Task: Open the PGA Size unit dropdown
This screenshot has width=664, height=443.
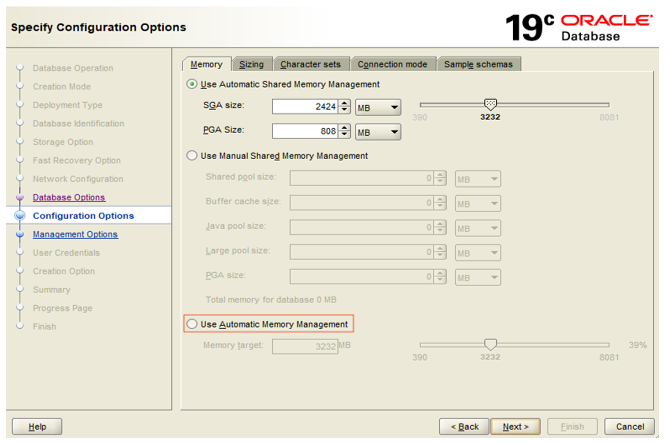Action: (378, 132)
